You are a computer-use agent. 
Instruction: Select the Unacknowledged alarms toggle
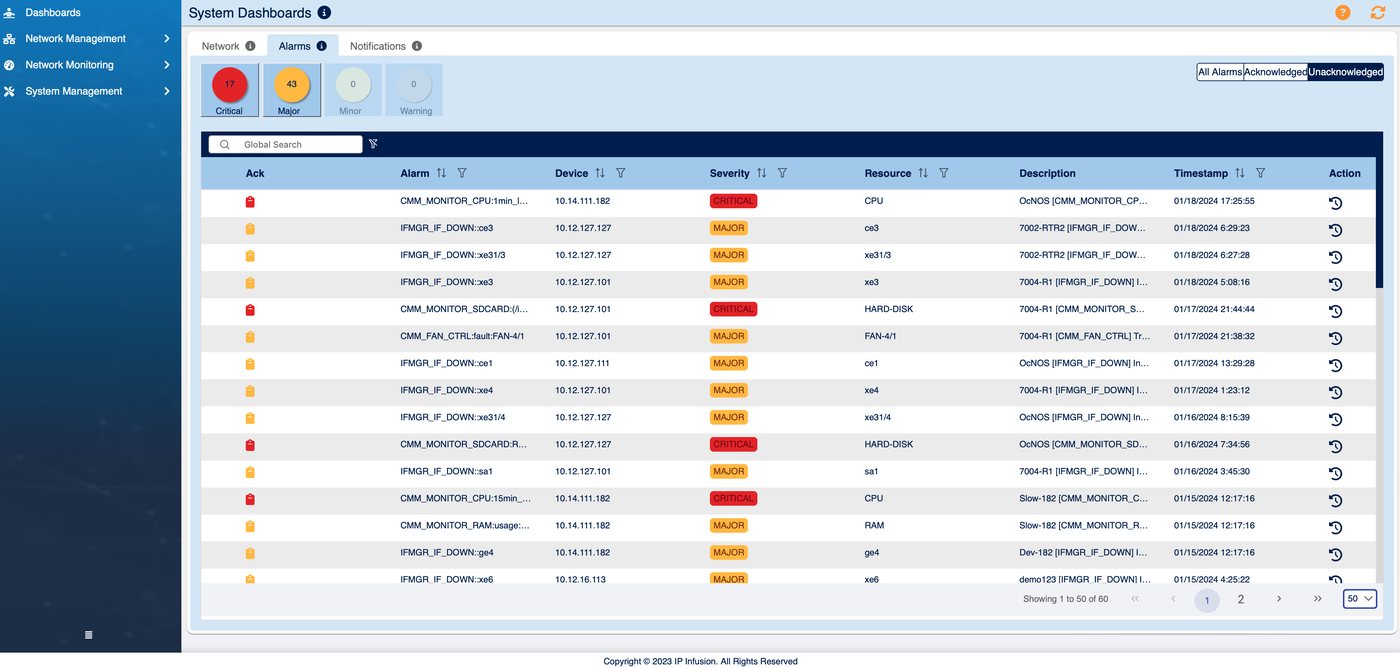[x=1345, y=72]
